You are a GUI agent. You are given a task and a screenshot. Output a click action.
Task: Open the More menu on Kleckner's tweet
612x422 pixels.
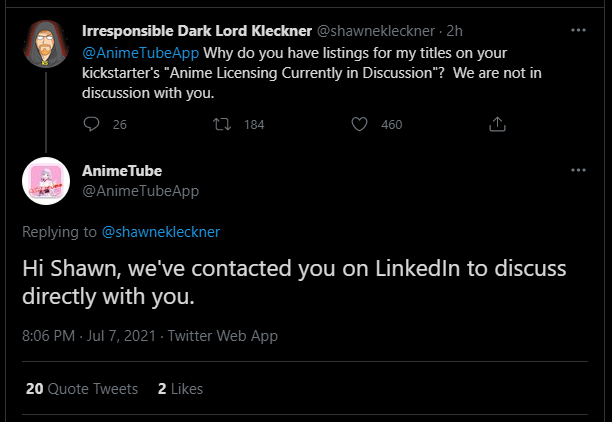click(x=577, y=31)
